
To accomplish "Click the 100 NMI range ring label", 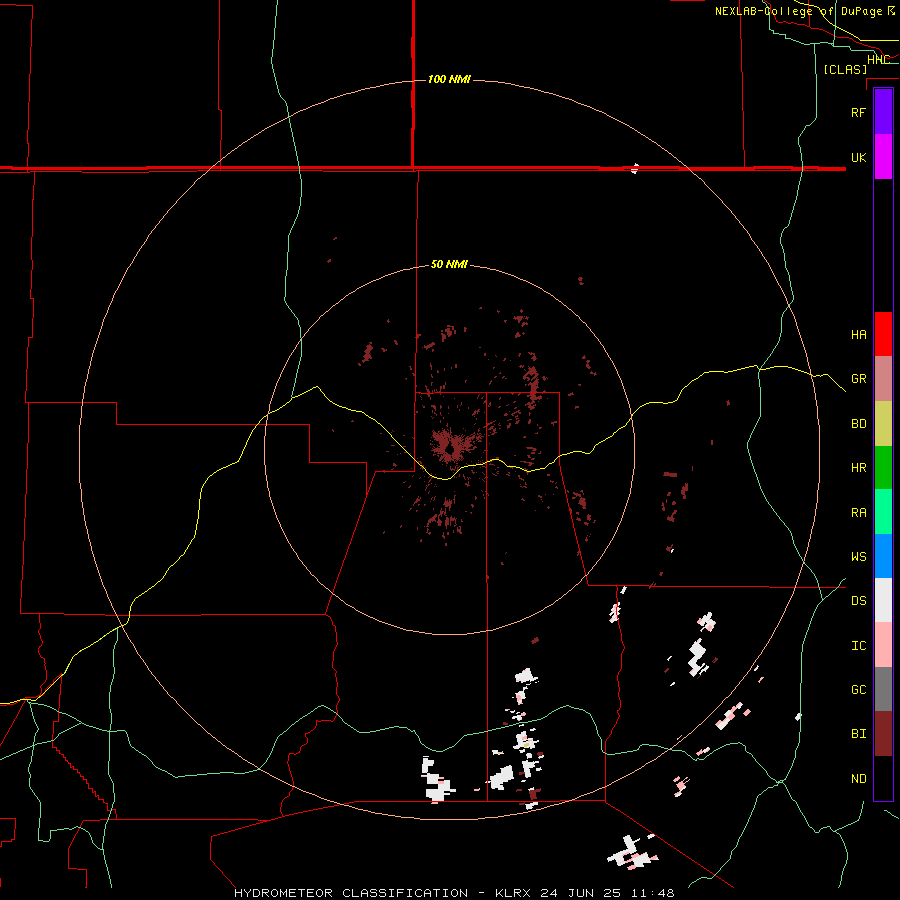I will click(x=449, y=79).
